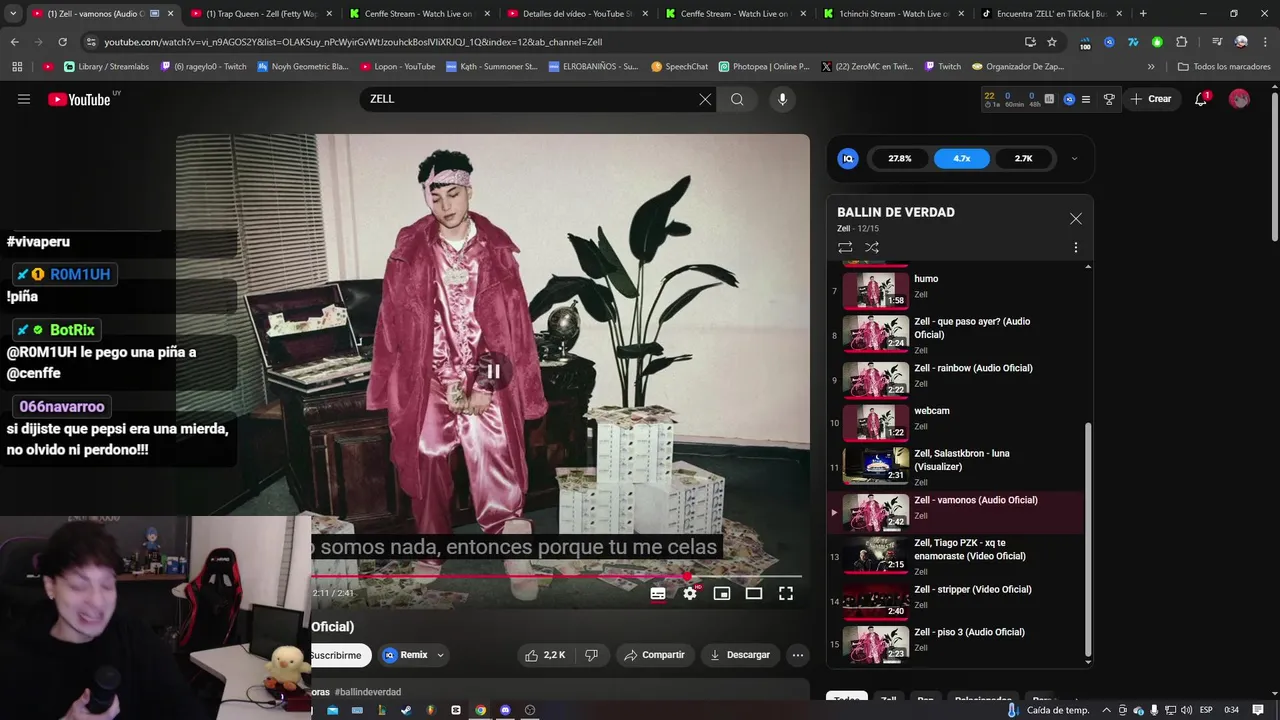Toggle theater mode view
The height and width of the screenshot is (720, 1280).
(754, 593)
